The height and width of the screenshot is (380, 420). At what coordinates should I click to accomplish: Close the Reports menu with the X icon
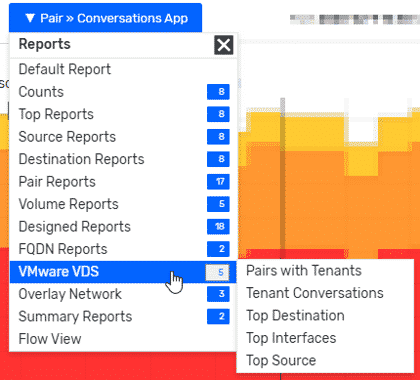[223, 45]
